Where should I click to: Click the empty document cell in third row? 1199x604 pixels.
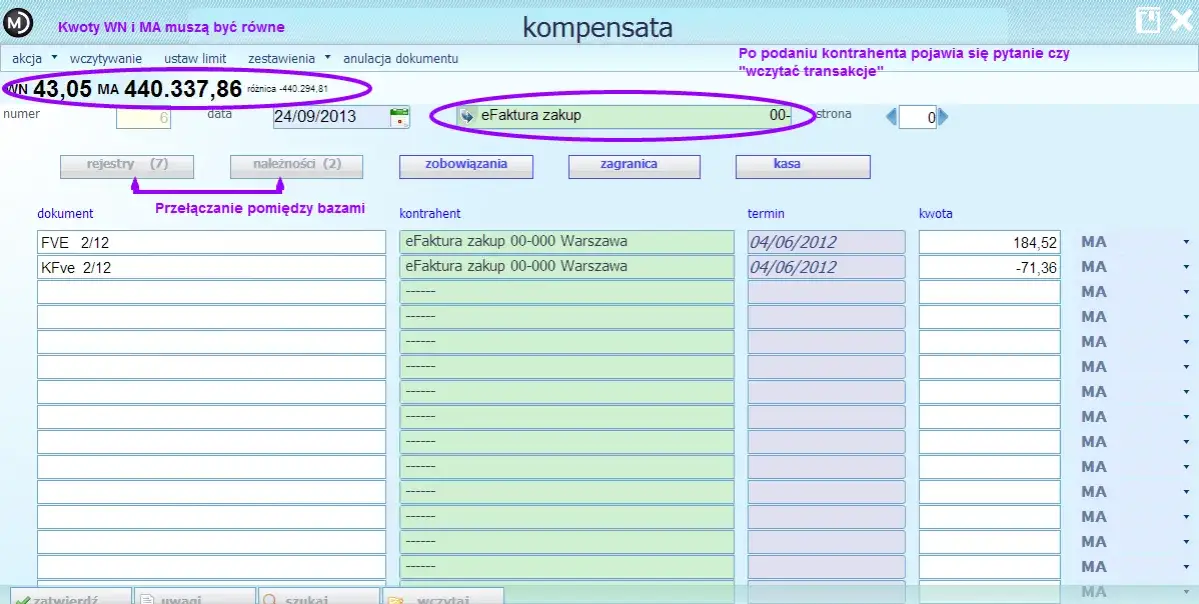coord(212,292)
